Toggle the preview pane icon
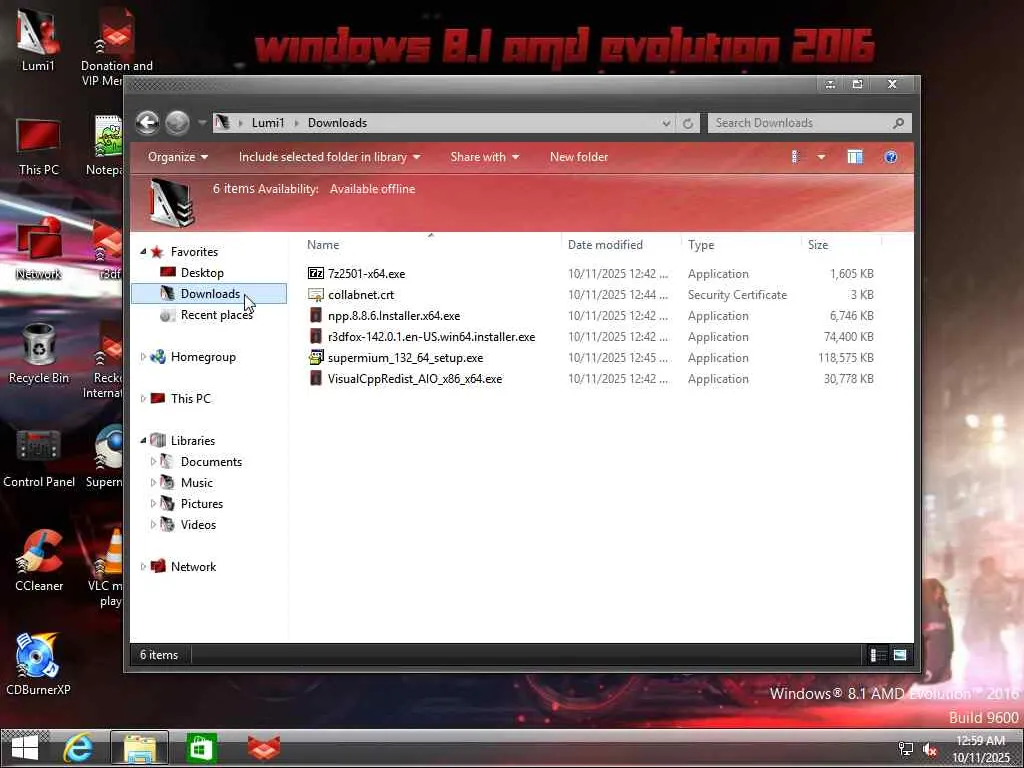 [x=855, y=157]
